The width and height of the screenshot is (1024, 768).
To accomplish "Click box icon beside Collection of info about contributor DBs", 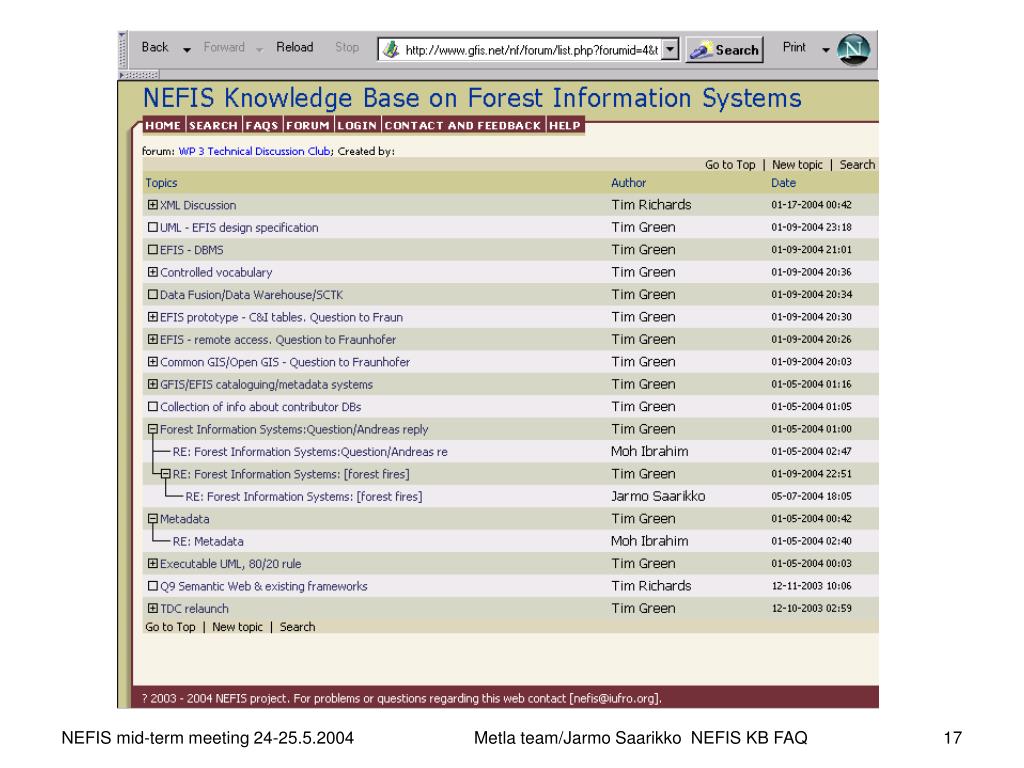I will point(152,406).
